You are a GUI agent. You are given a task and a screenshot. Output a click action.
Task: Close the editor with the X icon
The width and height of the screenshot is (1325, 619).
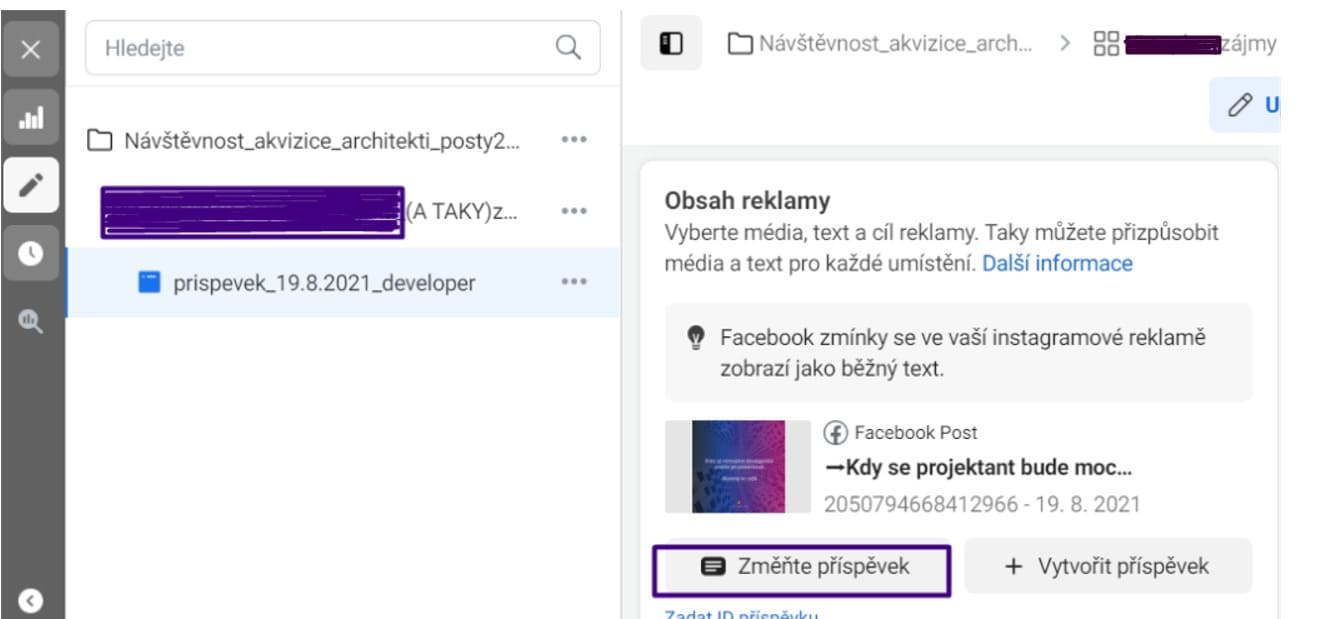(31, 49)
